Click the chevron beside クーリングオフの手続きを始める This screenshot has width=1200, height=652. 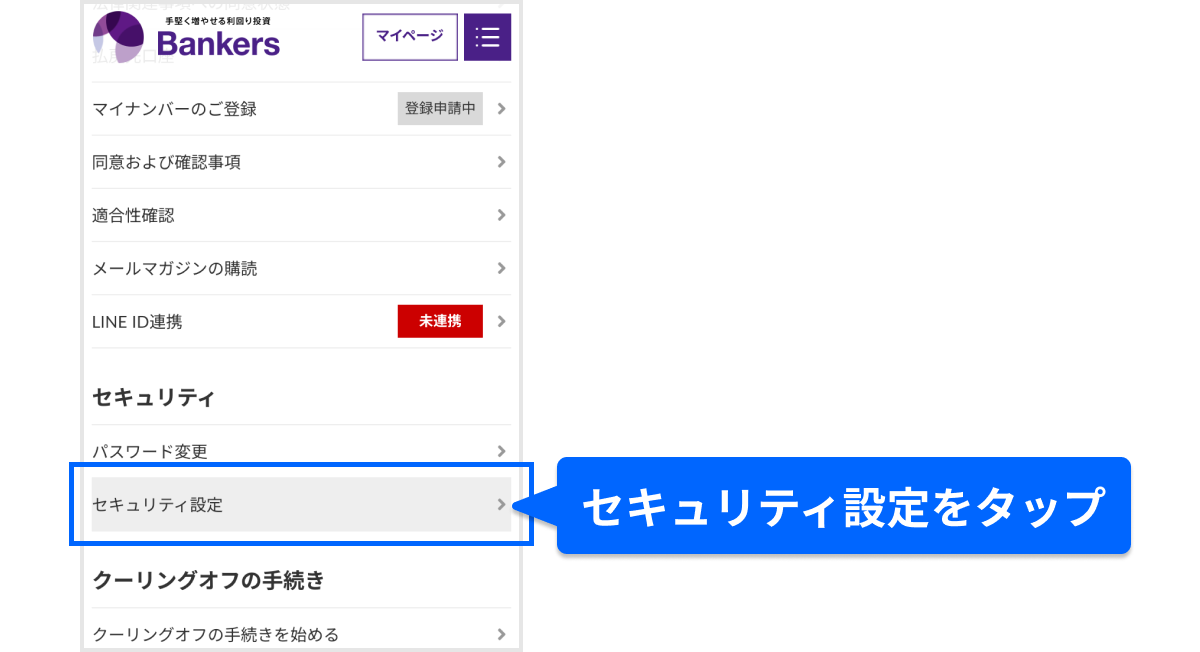coord(501,634)
